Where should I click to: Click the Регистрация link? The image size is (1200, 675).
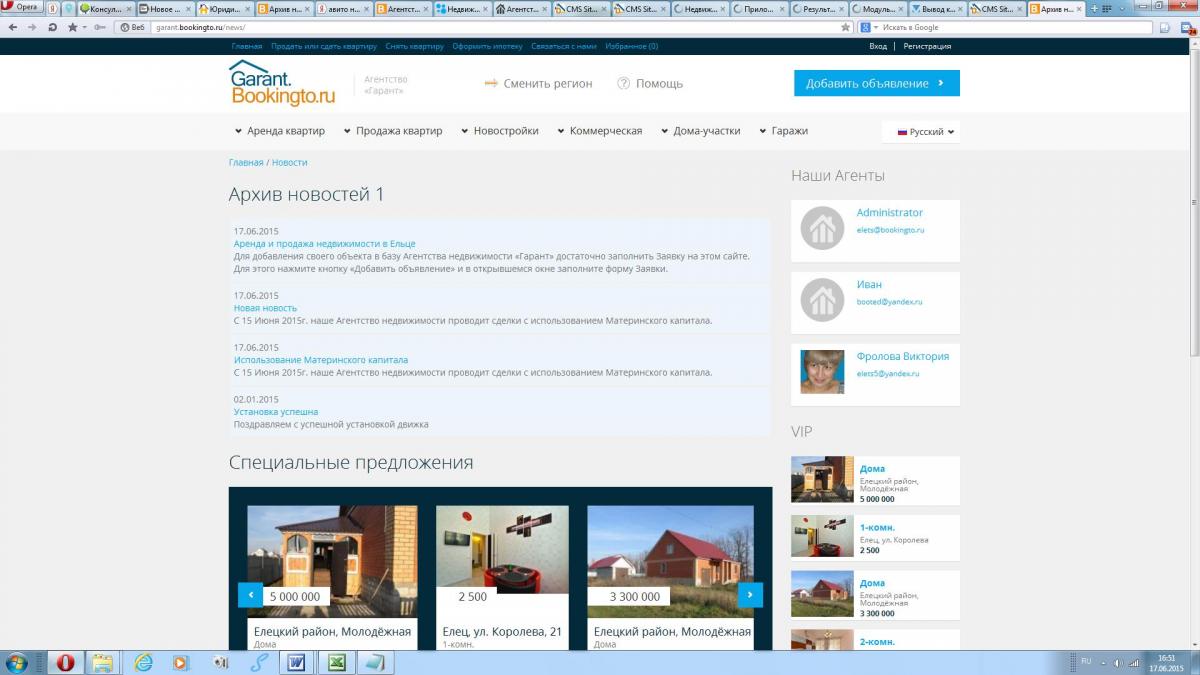(927, 46)
